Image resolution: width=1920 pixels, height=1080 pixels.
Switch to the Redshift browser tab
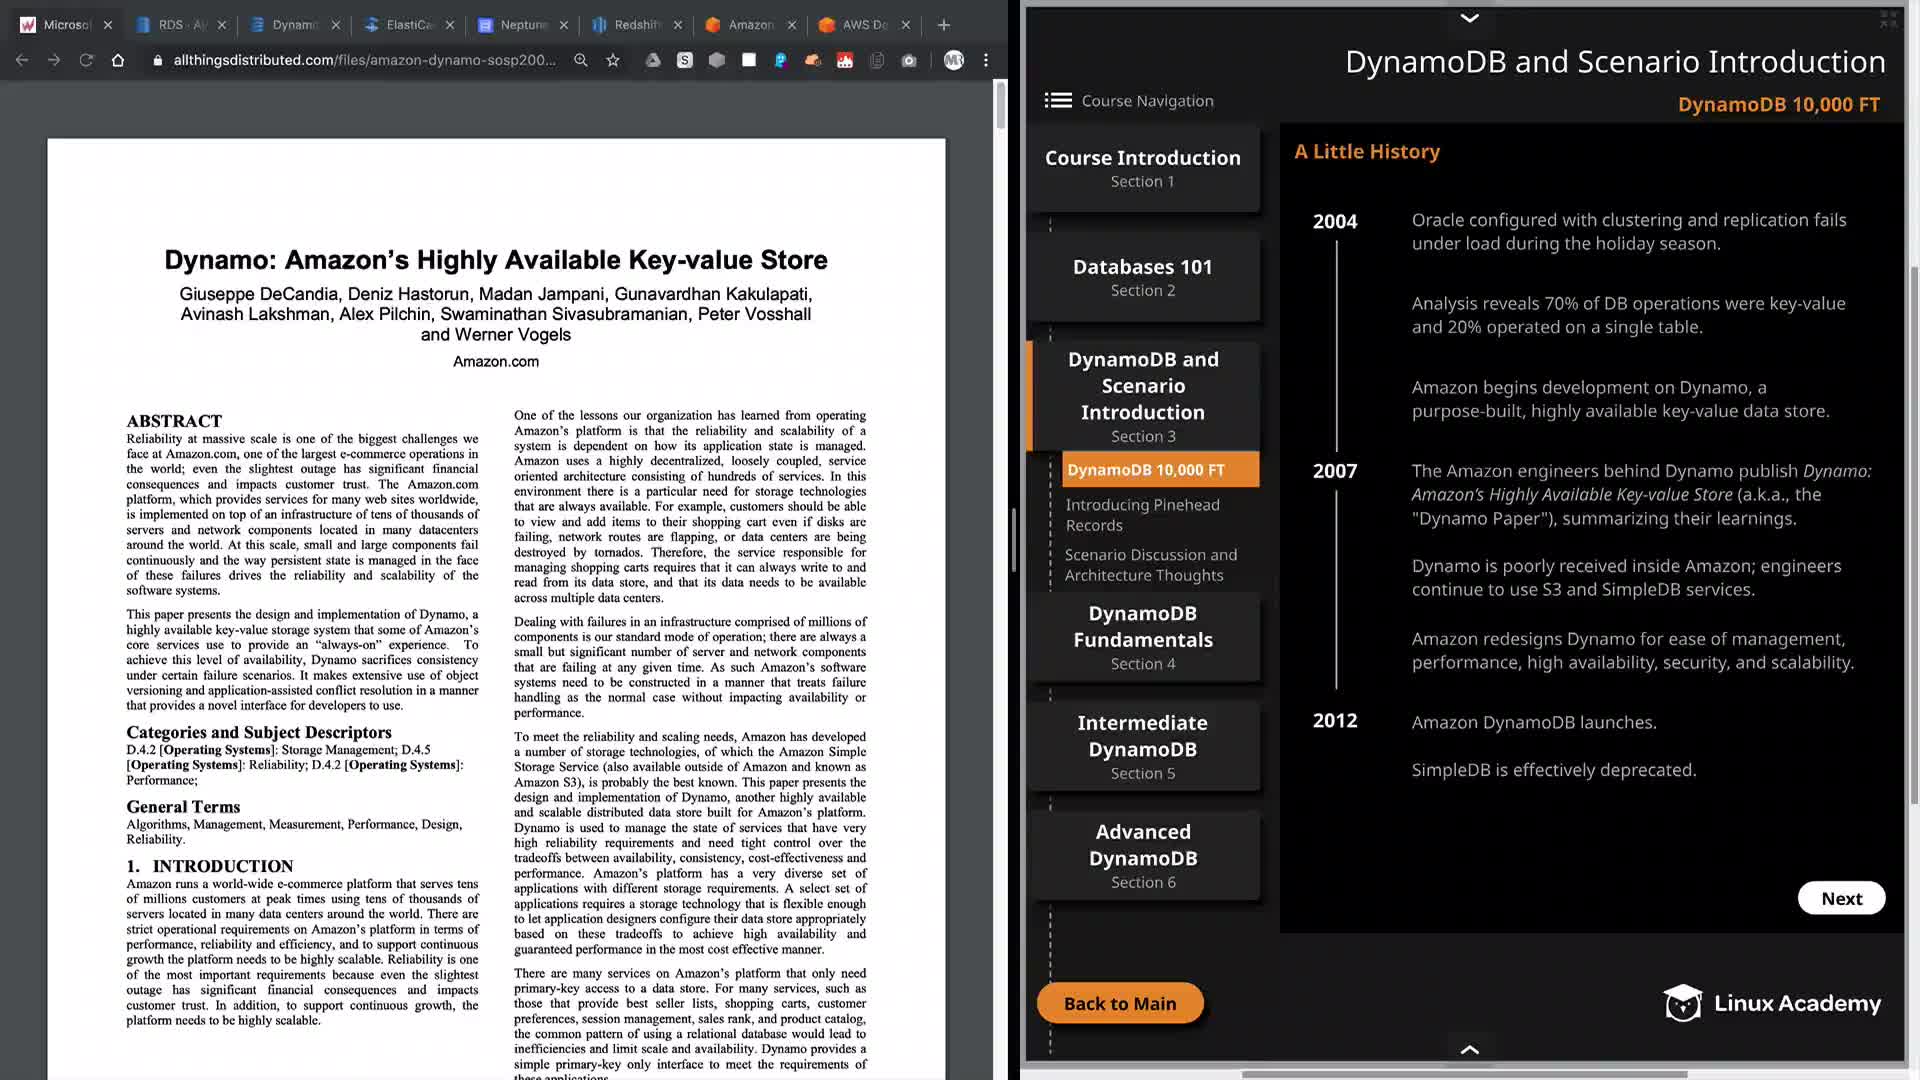pyautogui.click(x=637, y=25)
